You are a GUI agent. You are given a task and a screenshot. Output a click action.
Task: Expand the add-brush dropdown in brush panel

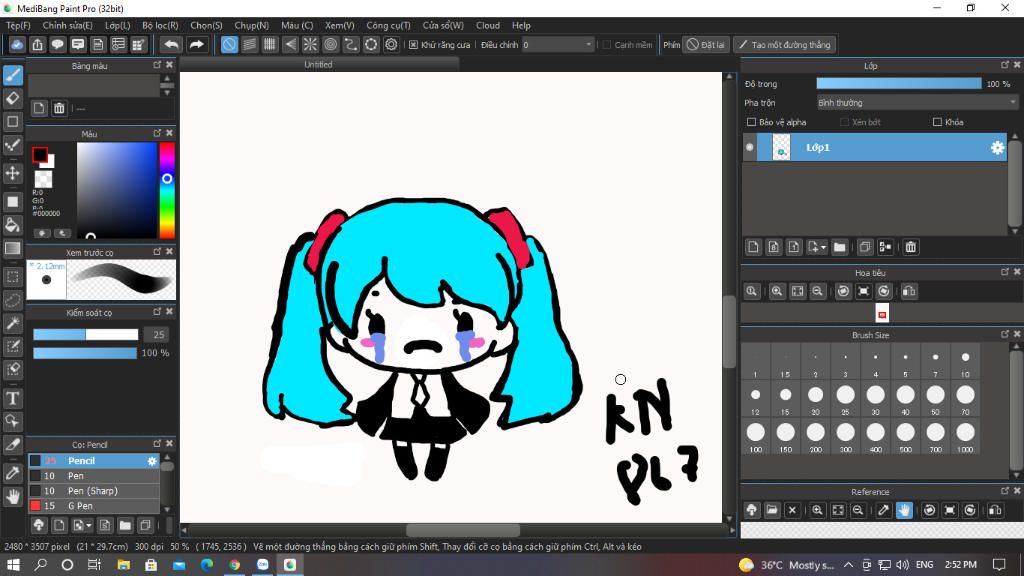pyautogui.click(x=89, y=525)
